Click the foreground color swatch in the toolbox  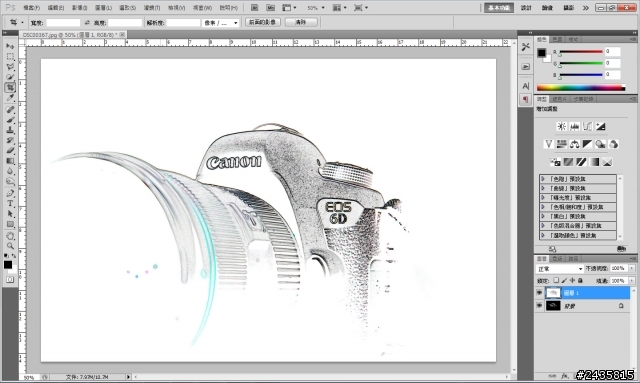point(8,265)
